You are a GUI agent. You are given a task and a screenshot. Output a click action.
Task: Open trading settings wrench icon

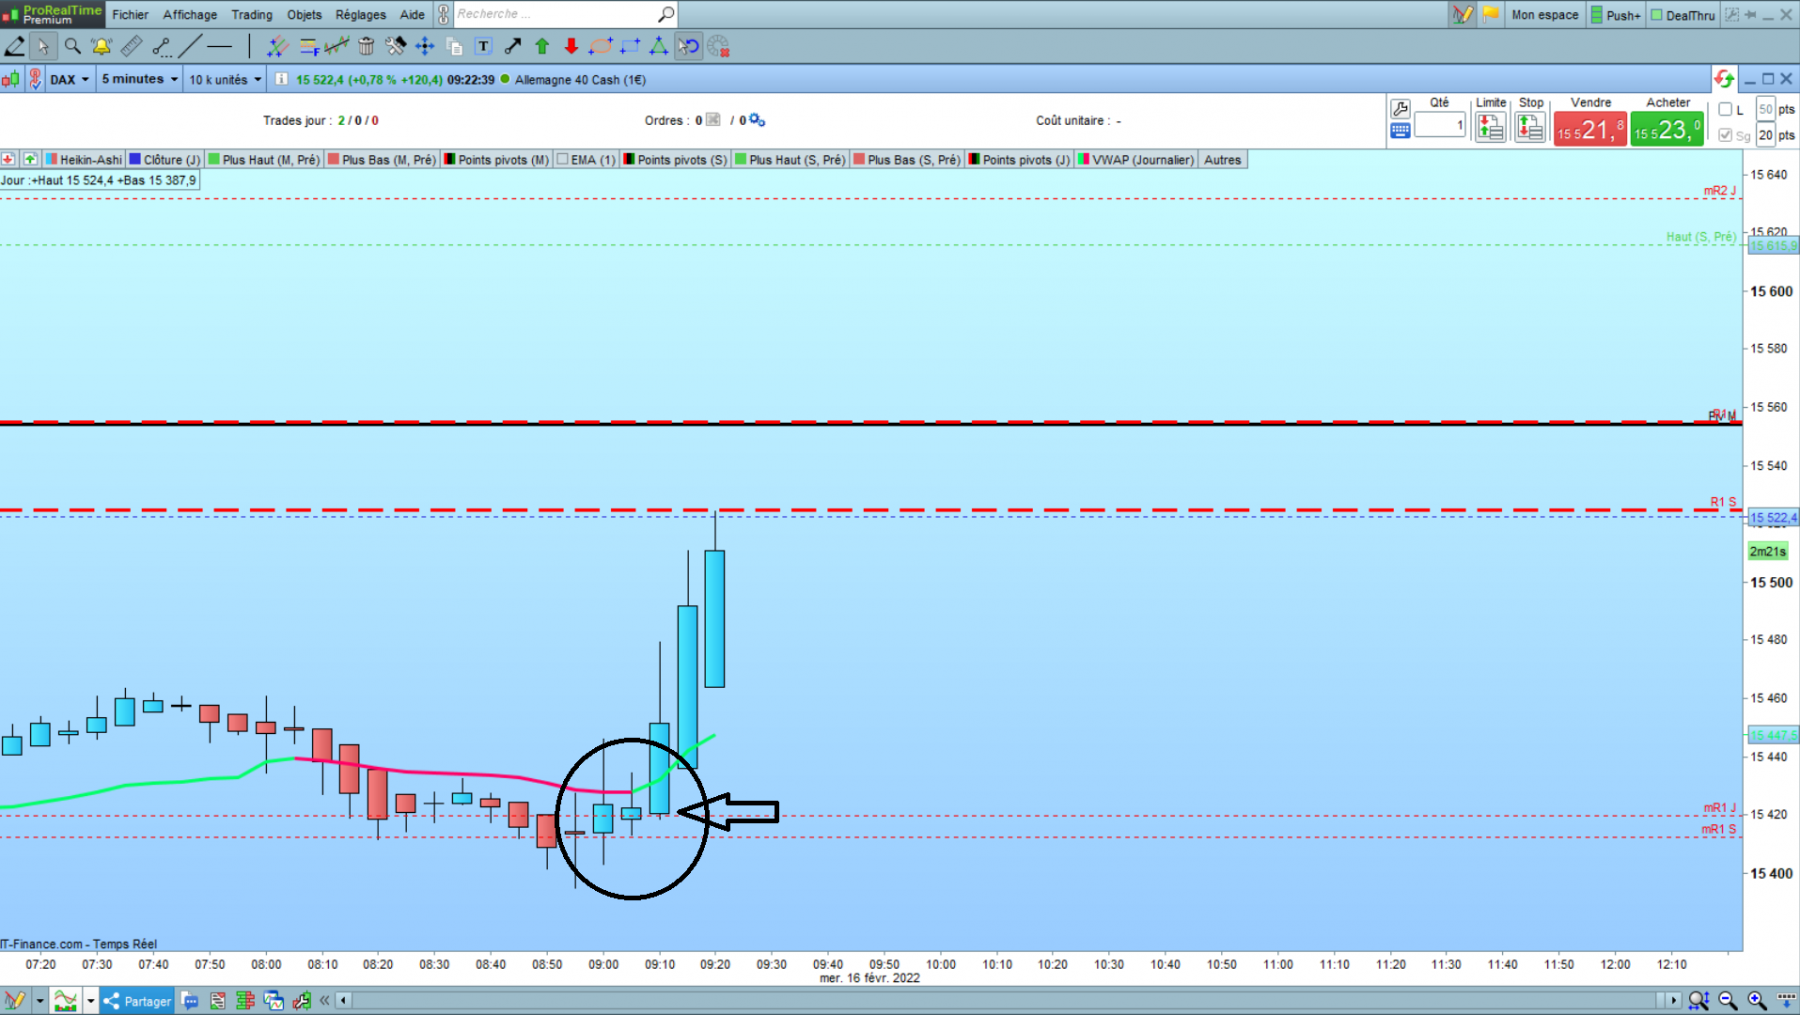[1400, 109]
